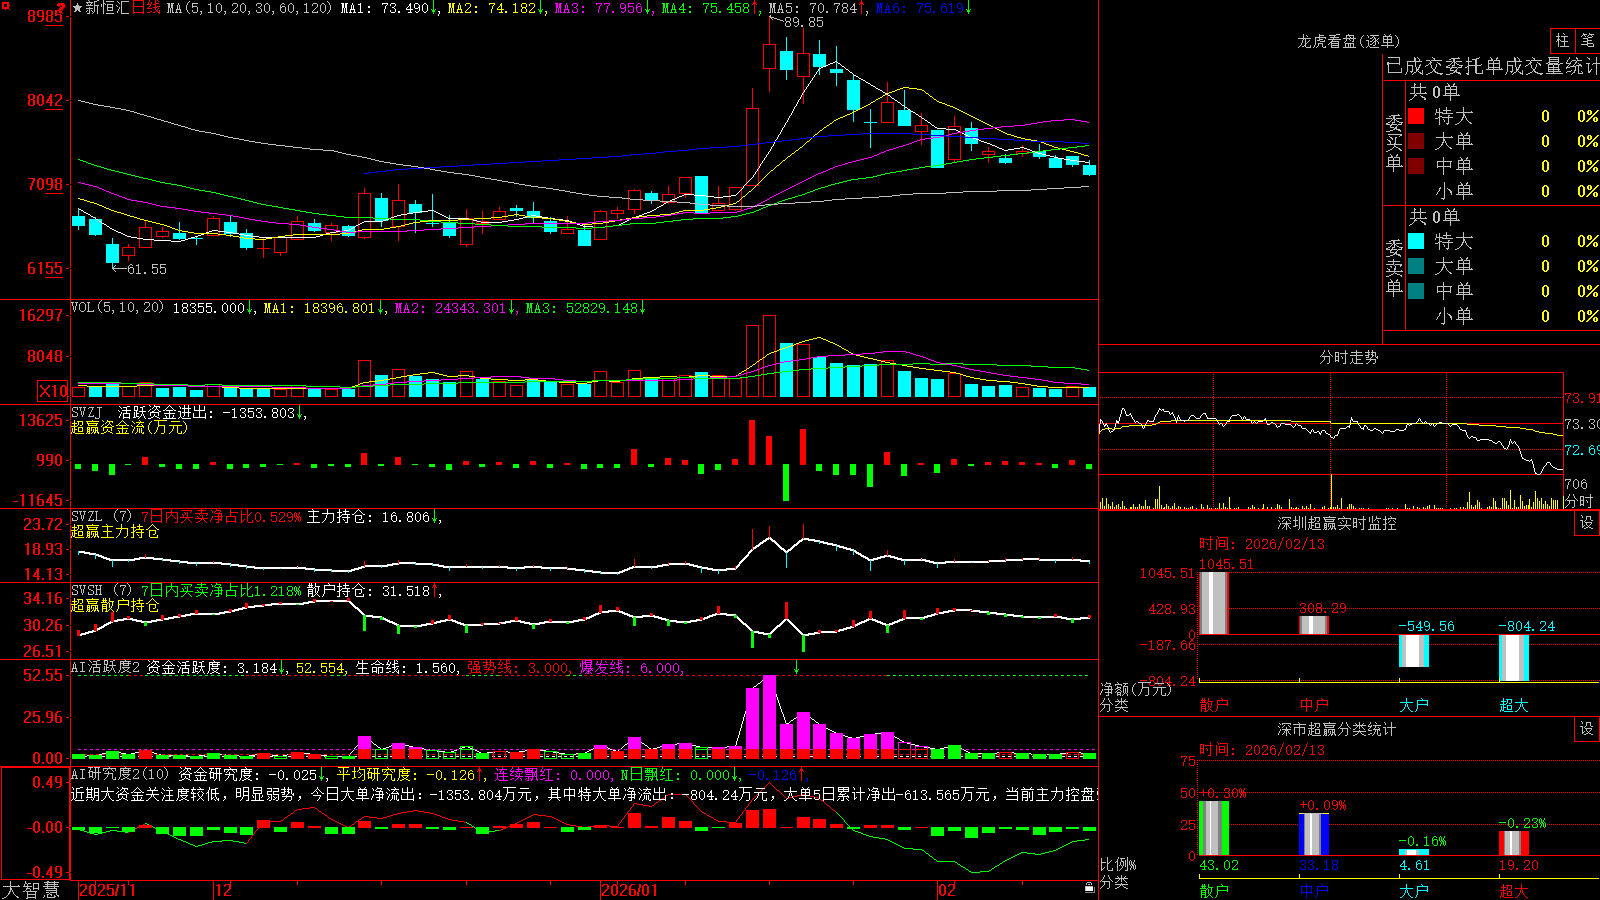1600x900 pixels.
Task: Click the 89.85 high price annotation
Action: pyautogui.click(x=804, y=22)
